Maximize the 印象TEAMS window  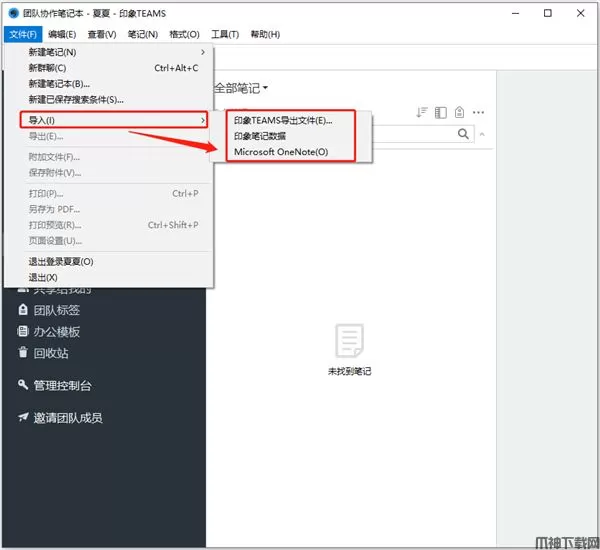(x=548, y=13)
